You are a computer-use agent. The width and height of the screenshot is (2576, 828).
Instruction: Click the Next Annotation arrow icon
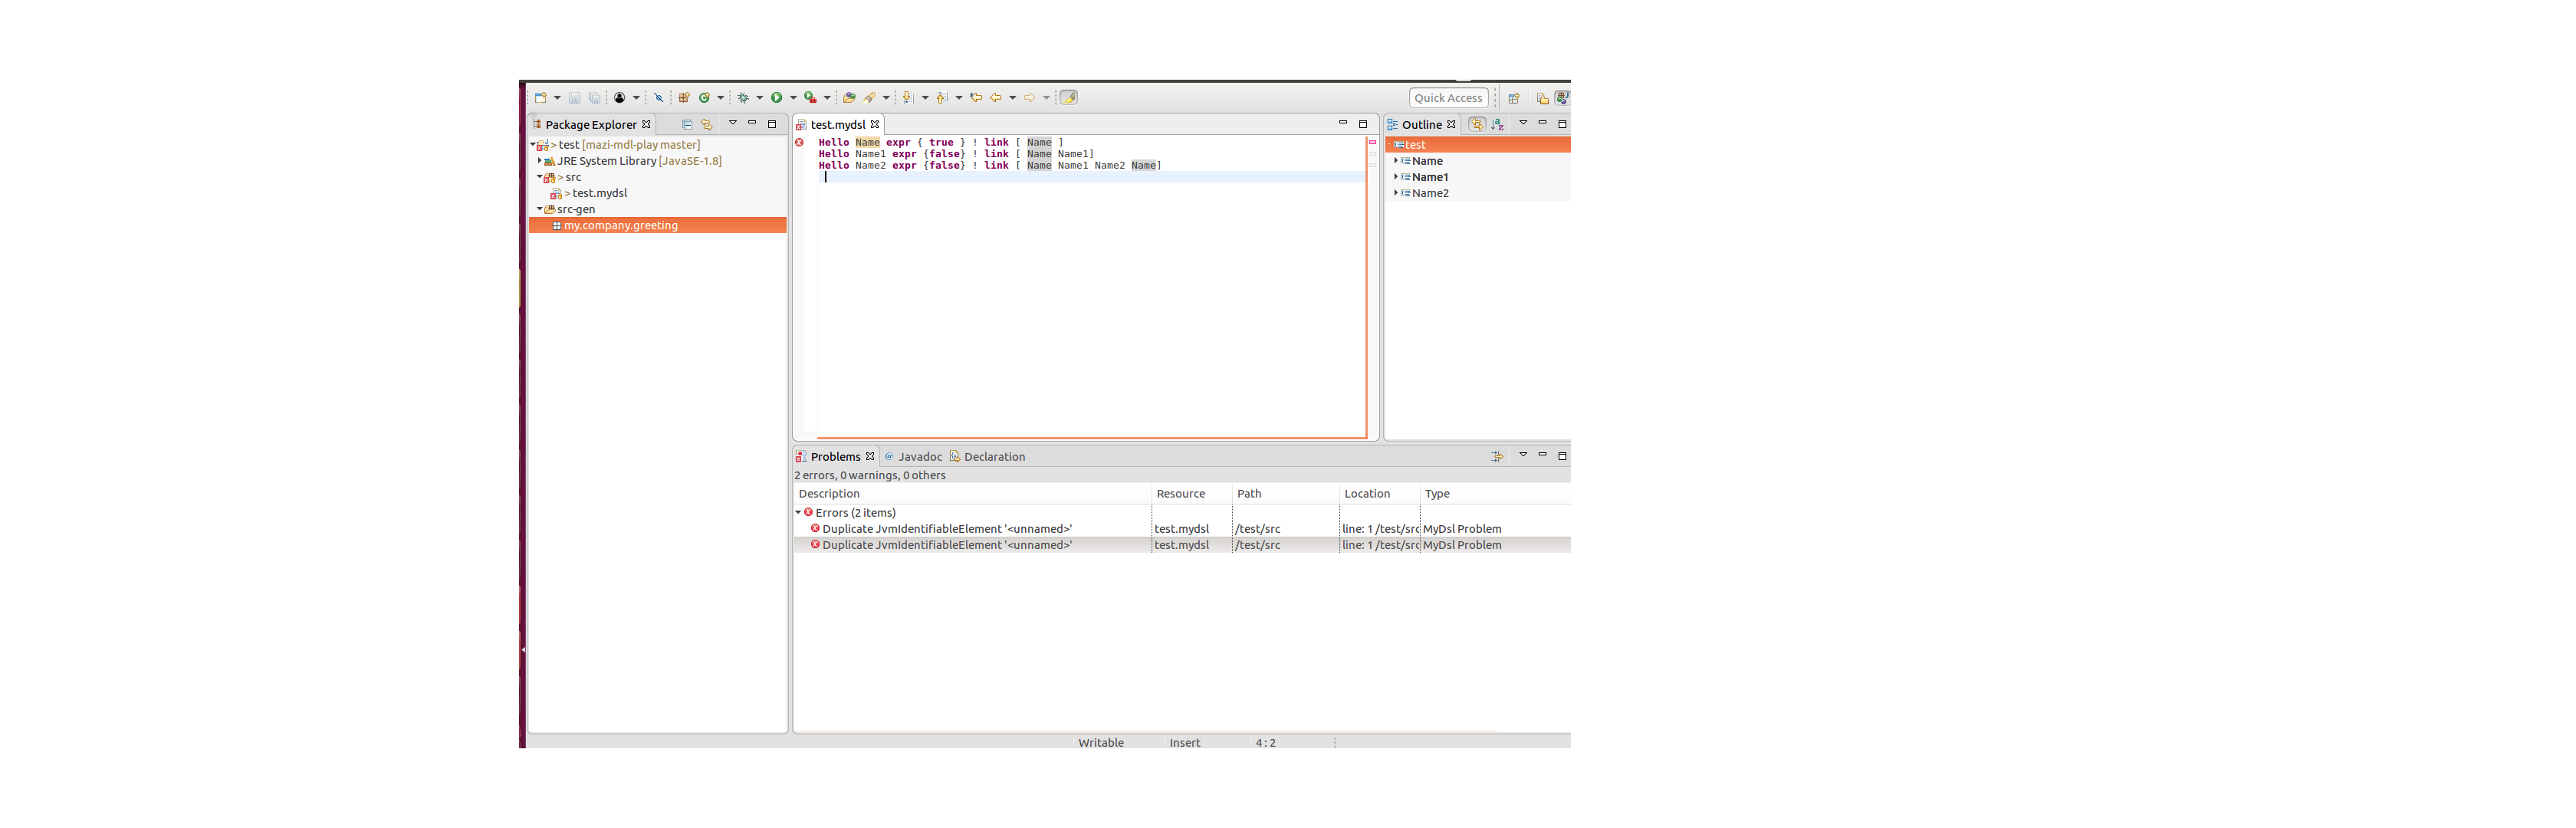908,98
